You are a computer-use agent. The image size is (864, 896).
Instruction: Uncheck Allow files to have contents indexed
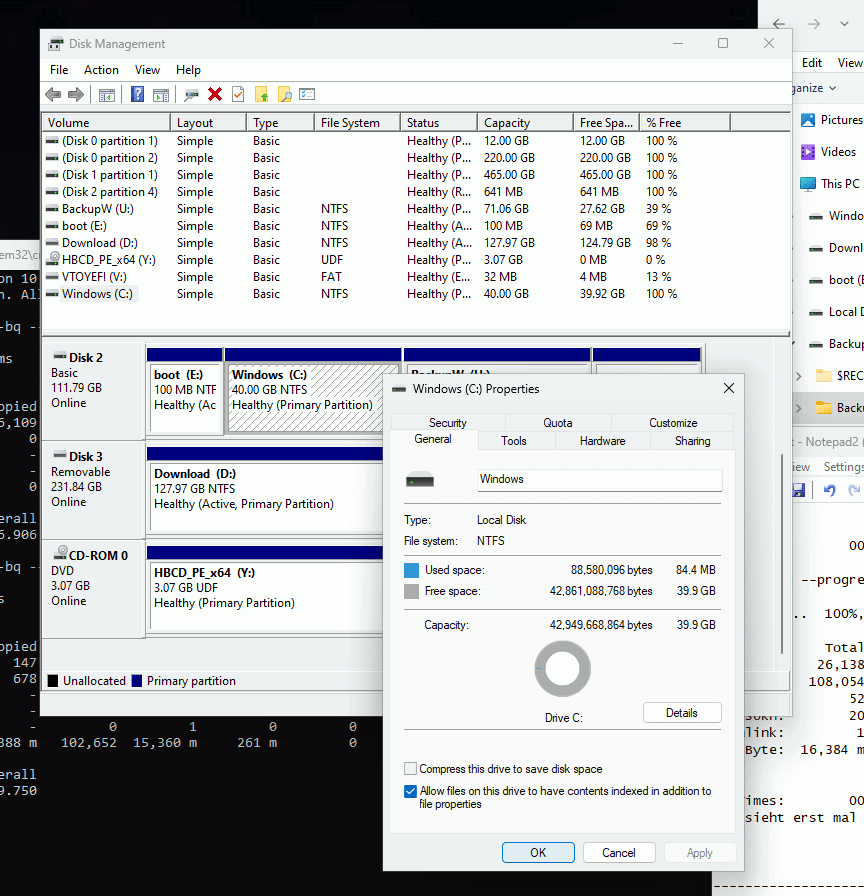tap(410, 791)
